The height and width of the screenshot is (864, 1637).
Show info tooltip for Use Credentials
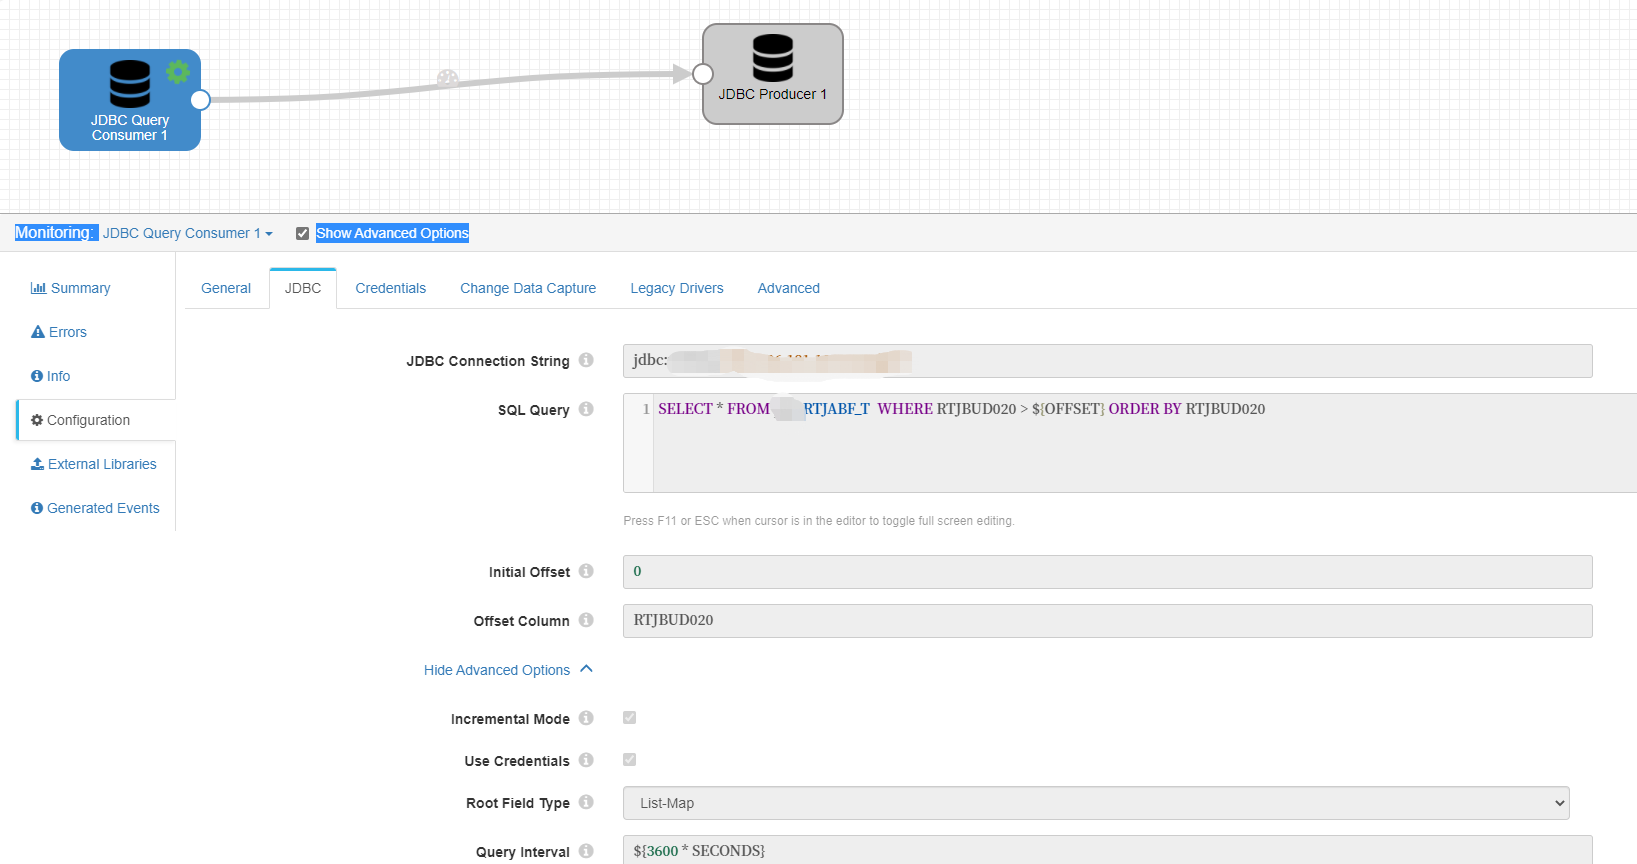coord(586,760)
